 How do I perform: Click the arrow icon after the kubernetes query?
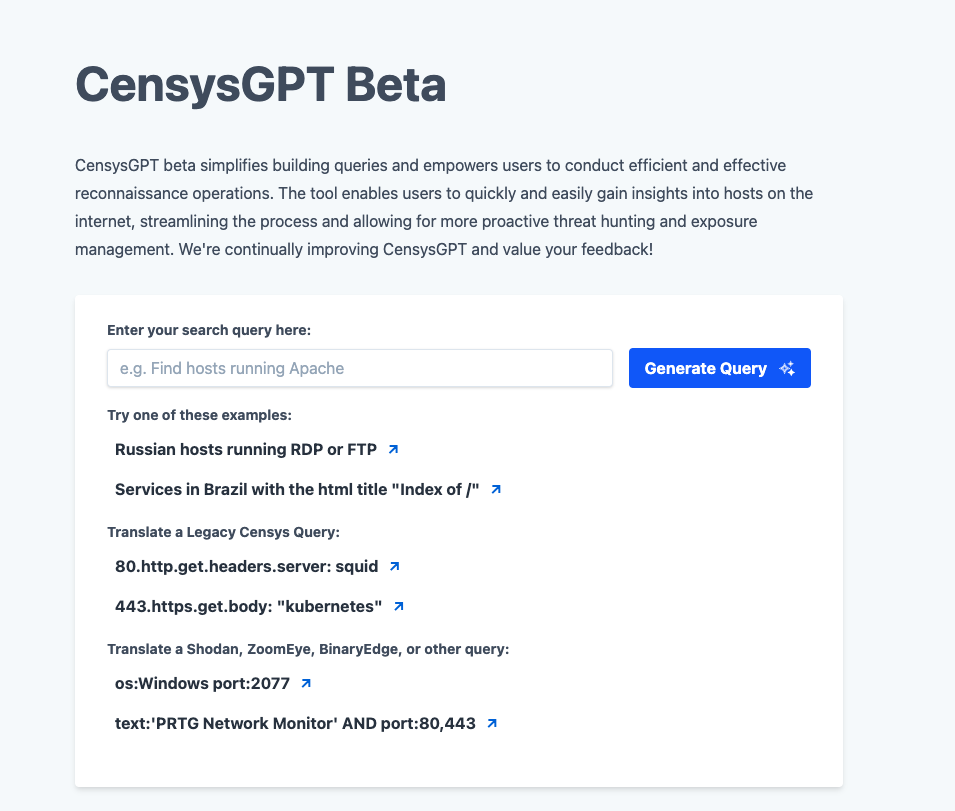click(x=398, y=606)
